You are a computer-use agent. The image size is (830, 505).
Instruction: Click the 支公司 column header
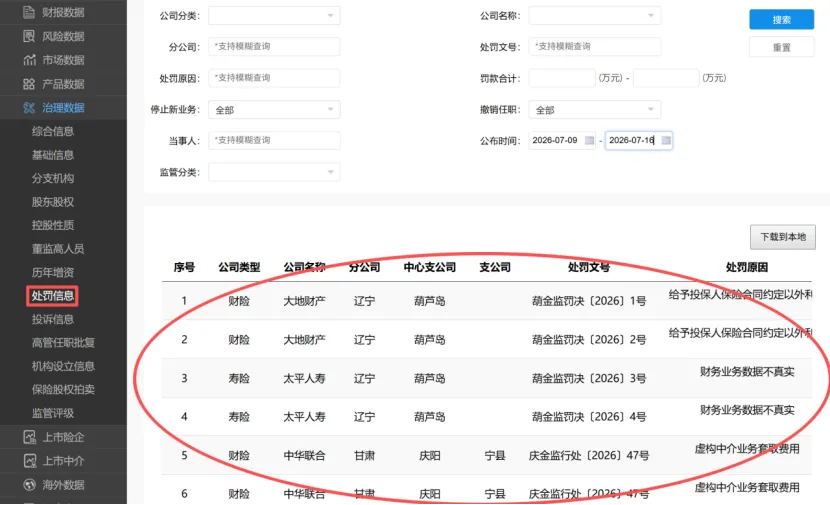[495, 267]
